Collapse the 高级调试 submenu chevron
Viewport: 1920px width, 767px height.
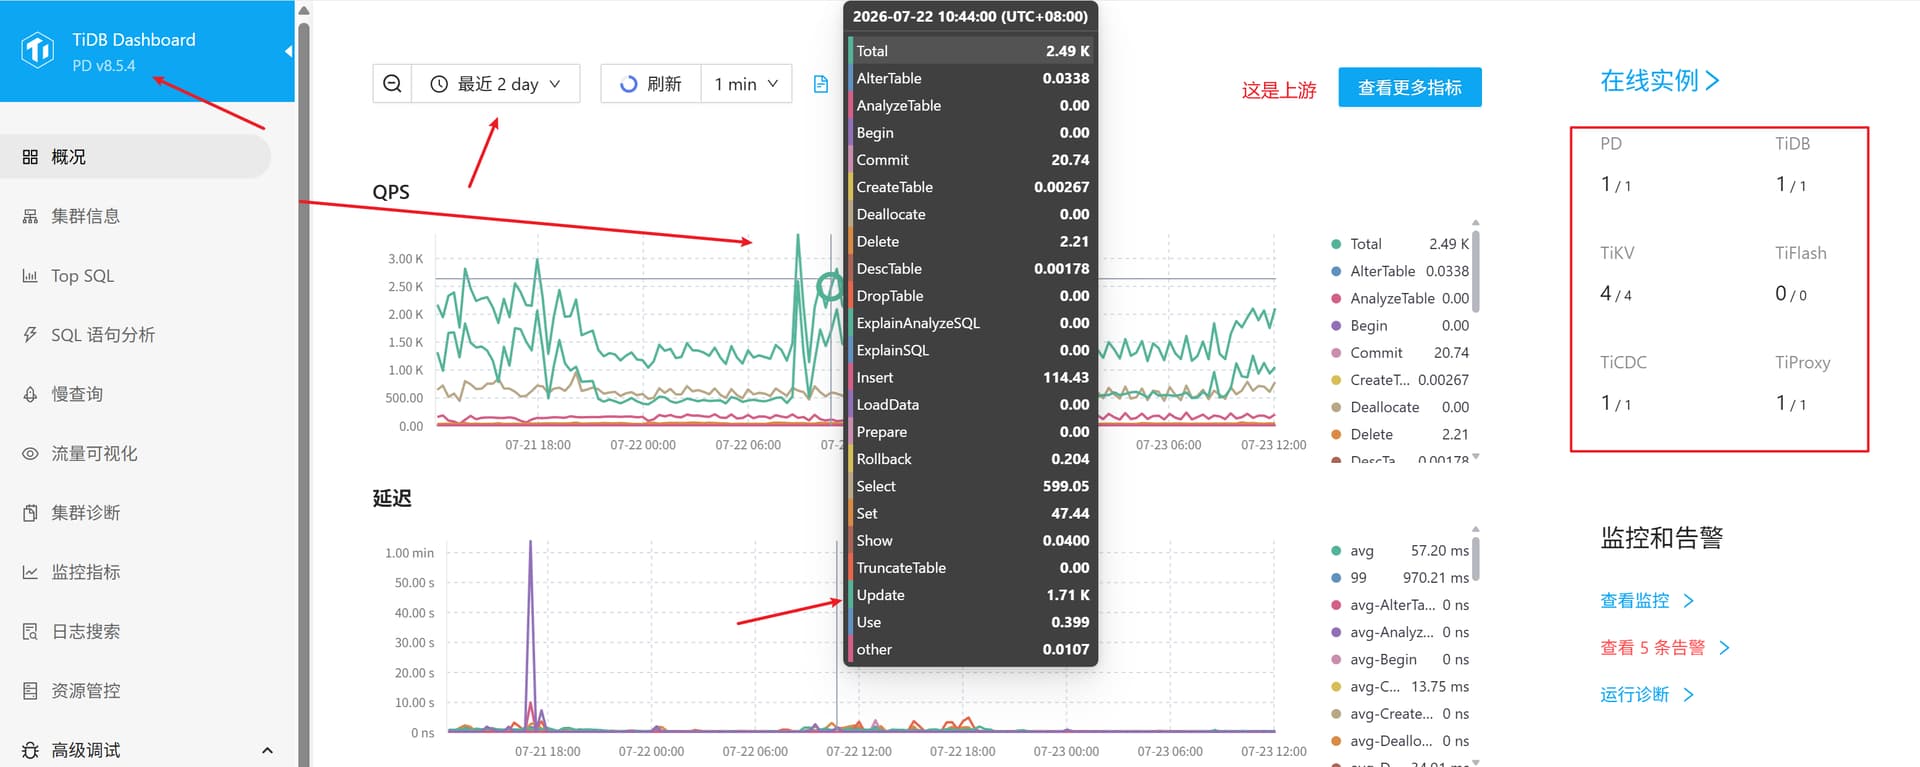[267, 750]
